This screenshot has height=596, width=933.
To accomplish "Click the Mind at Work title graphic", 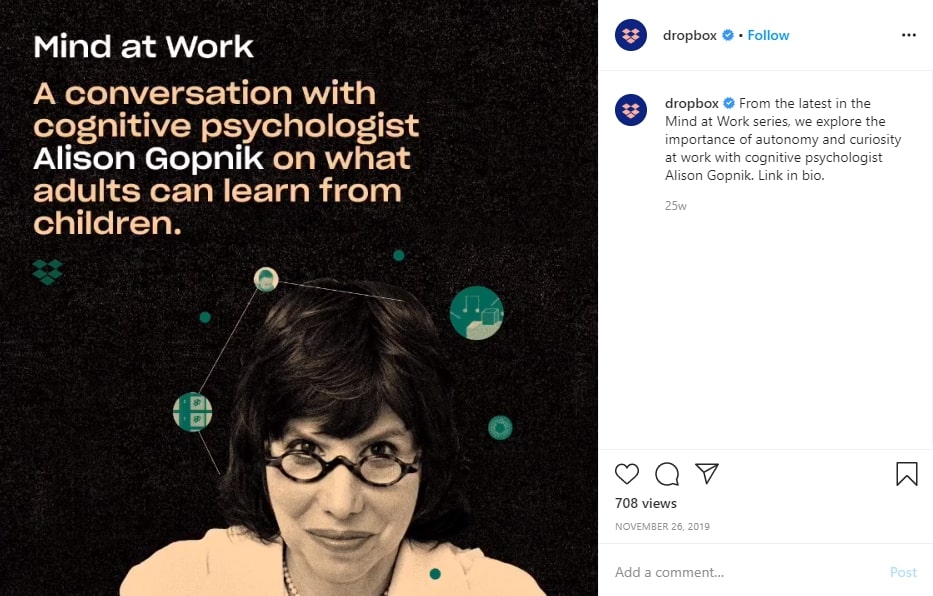I will point(143,46).
